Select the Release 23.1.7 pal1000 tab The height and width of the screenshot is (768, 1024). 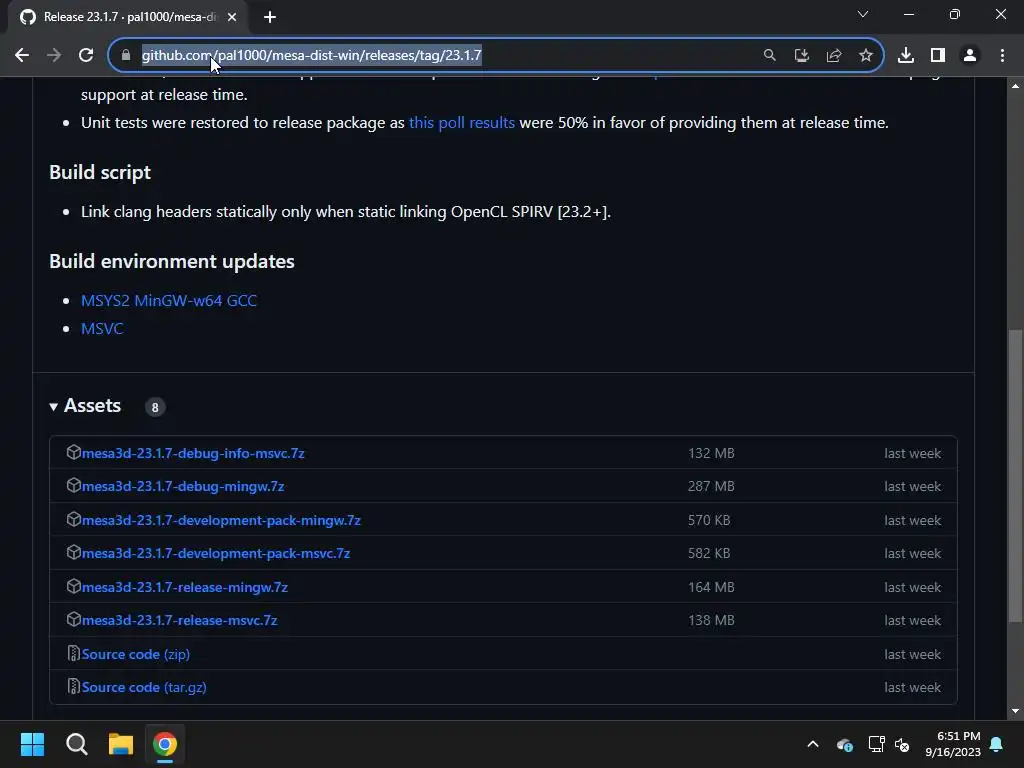(x=128, y=17)
